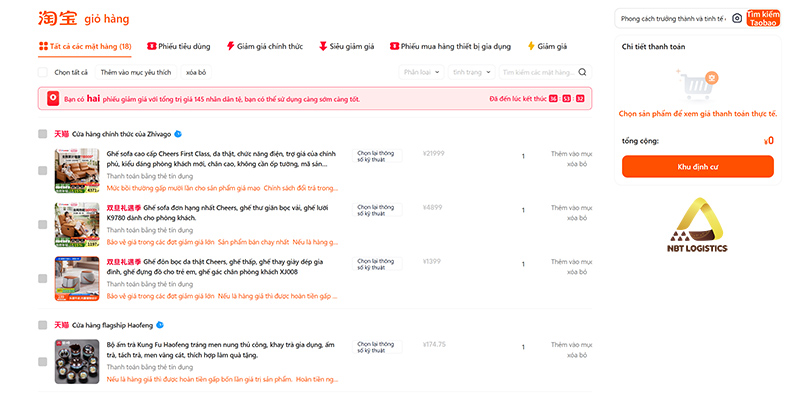Check the 'Chọn tất cả' checkbox
800x401 pixels.
pos(43,72)
